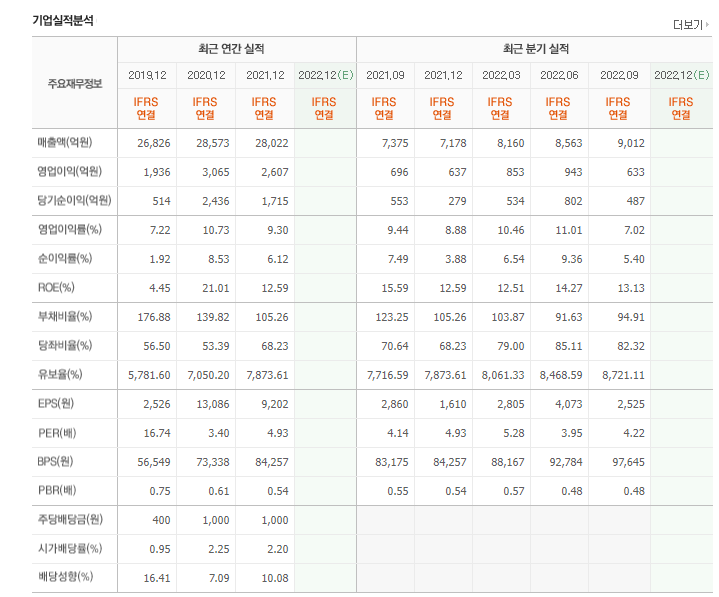Viewport: 719px width, 597px height.
Task: Click the 7,716.59 reserve ratio value
Action: (387, 376)
